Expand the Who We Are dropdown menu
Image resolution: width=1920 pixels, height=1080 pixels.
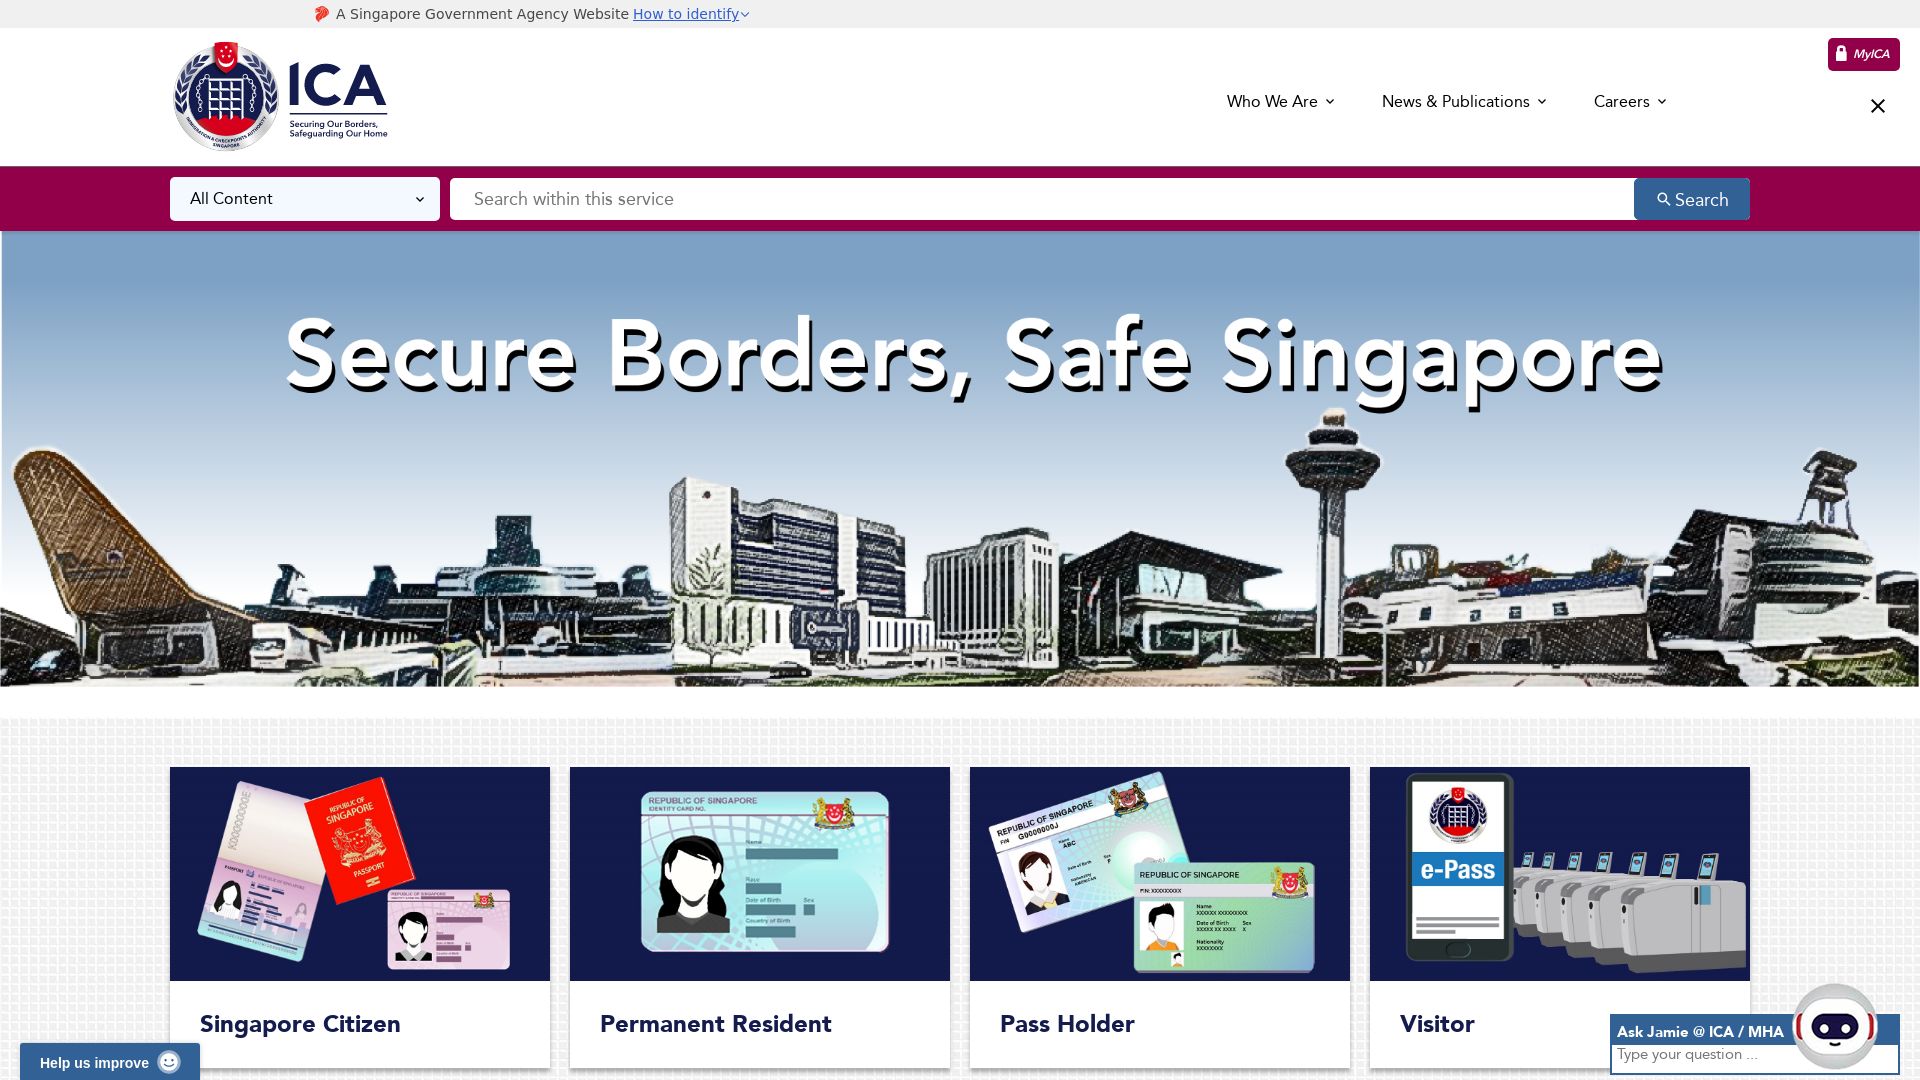1278,102
